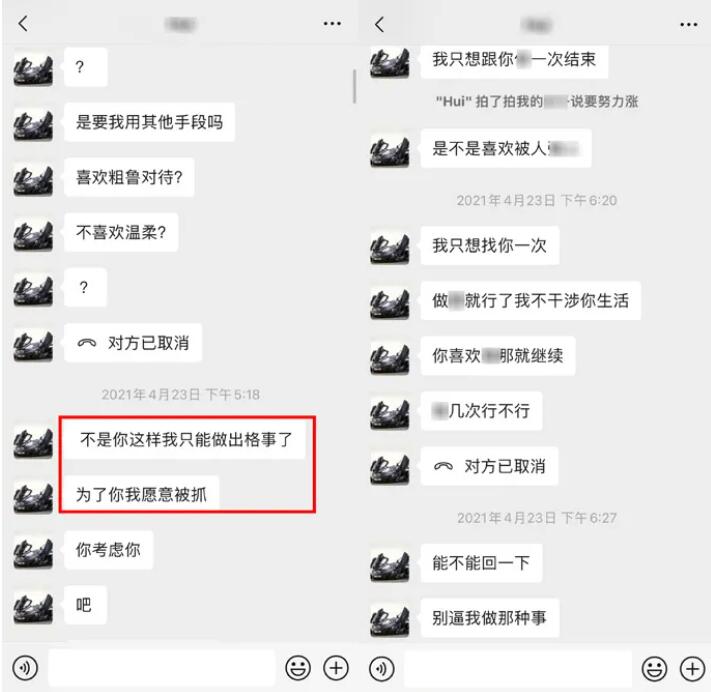Tap left chat's cancelled call bubble '对方已取消'
This screenshot has height=692, width=711.
coord(133,343)
